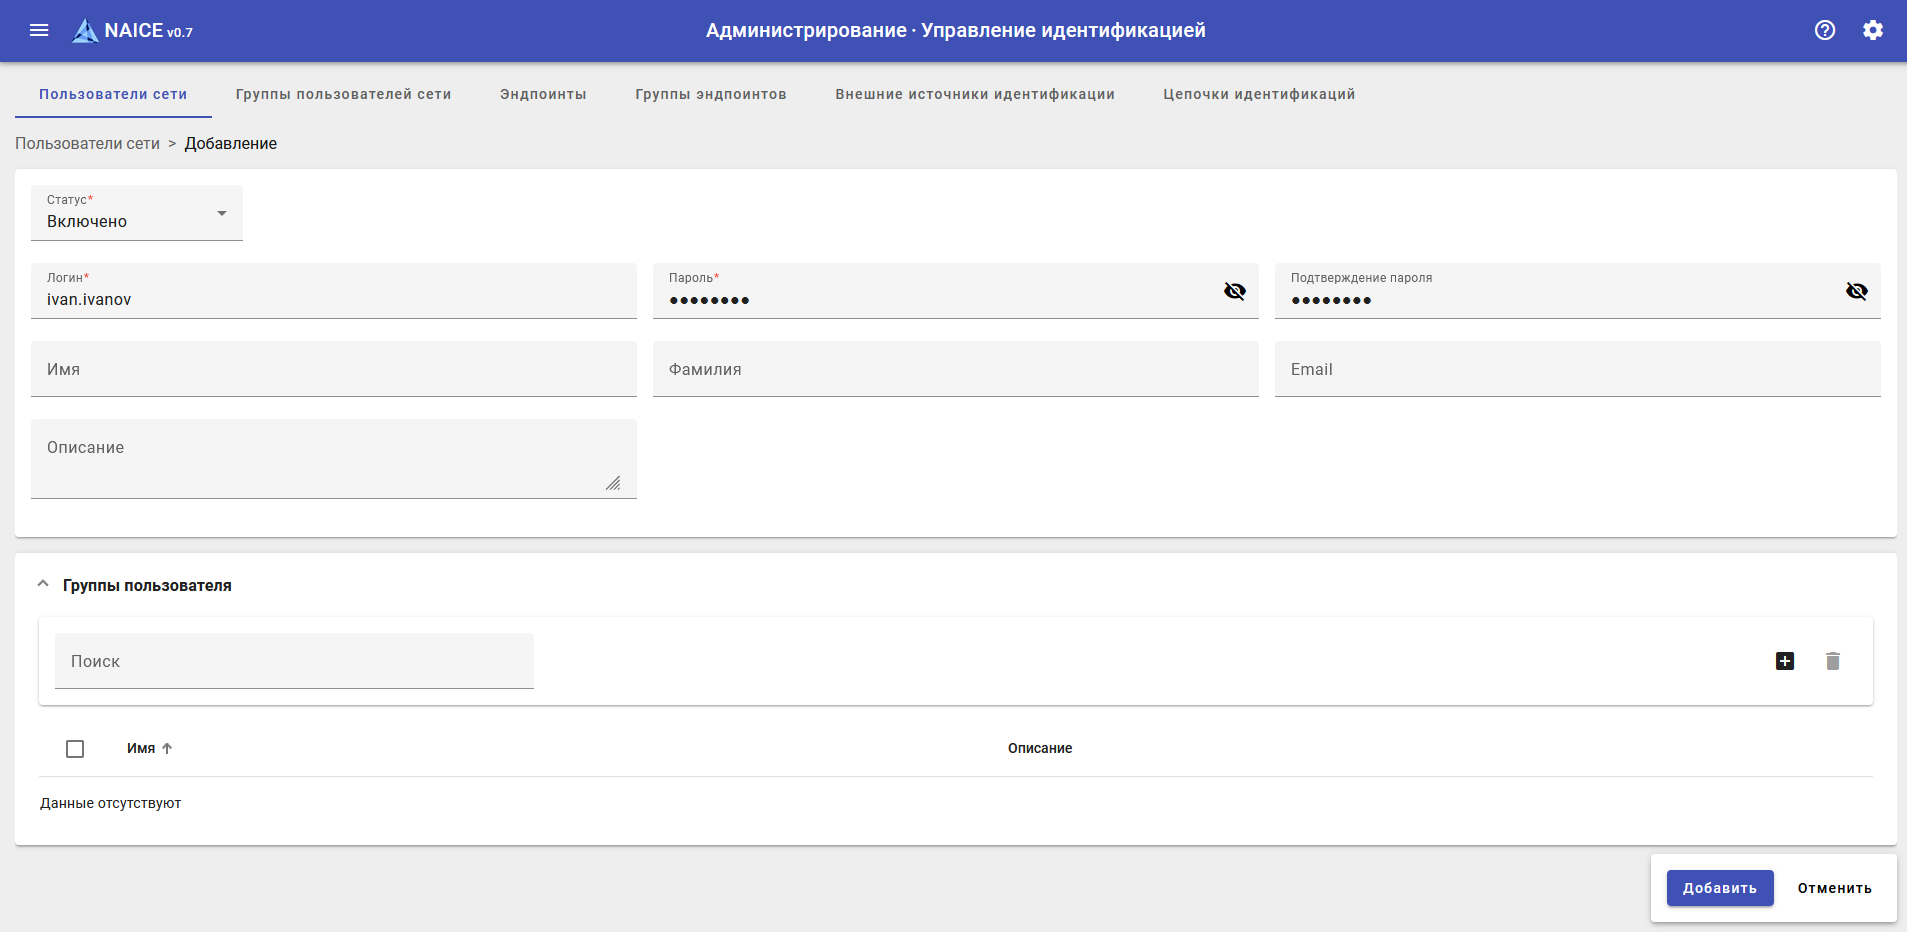Open the Эндпоинты tab
The image size is (1907, 932).
pos(543,94)
